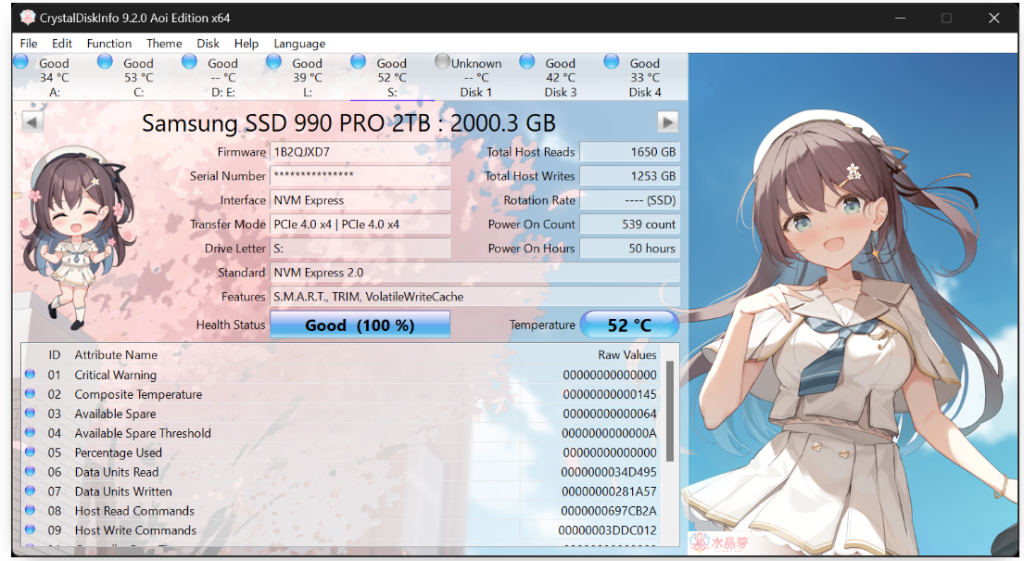The height and width of the screenshot is (561, 1024).
Task: Click Host Read Commands status dot
Action: (x=30, y=510)
